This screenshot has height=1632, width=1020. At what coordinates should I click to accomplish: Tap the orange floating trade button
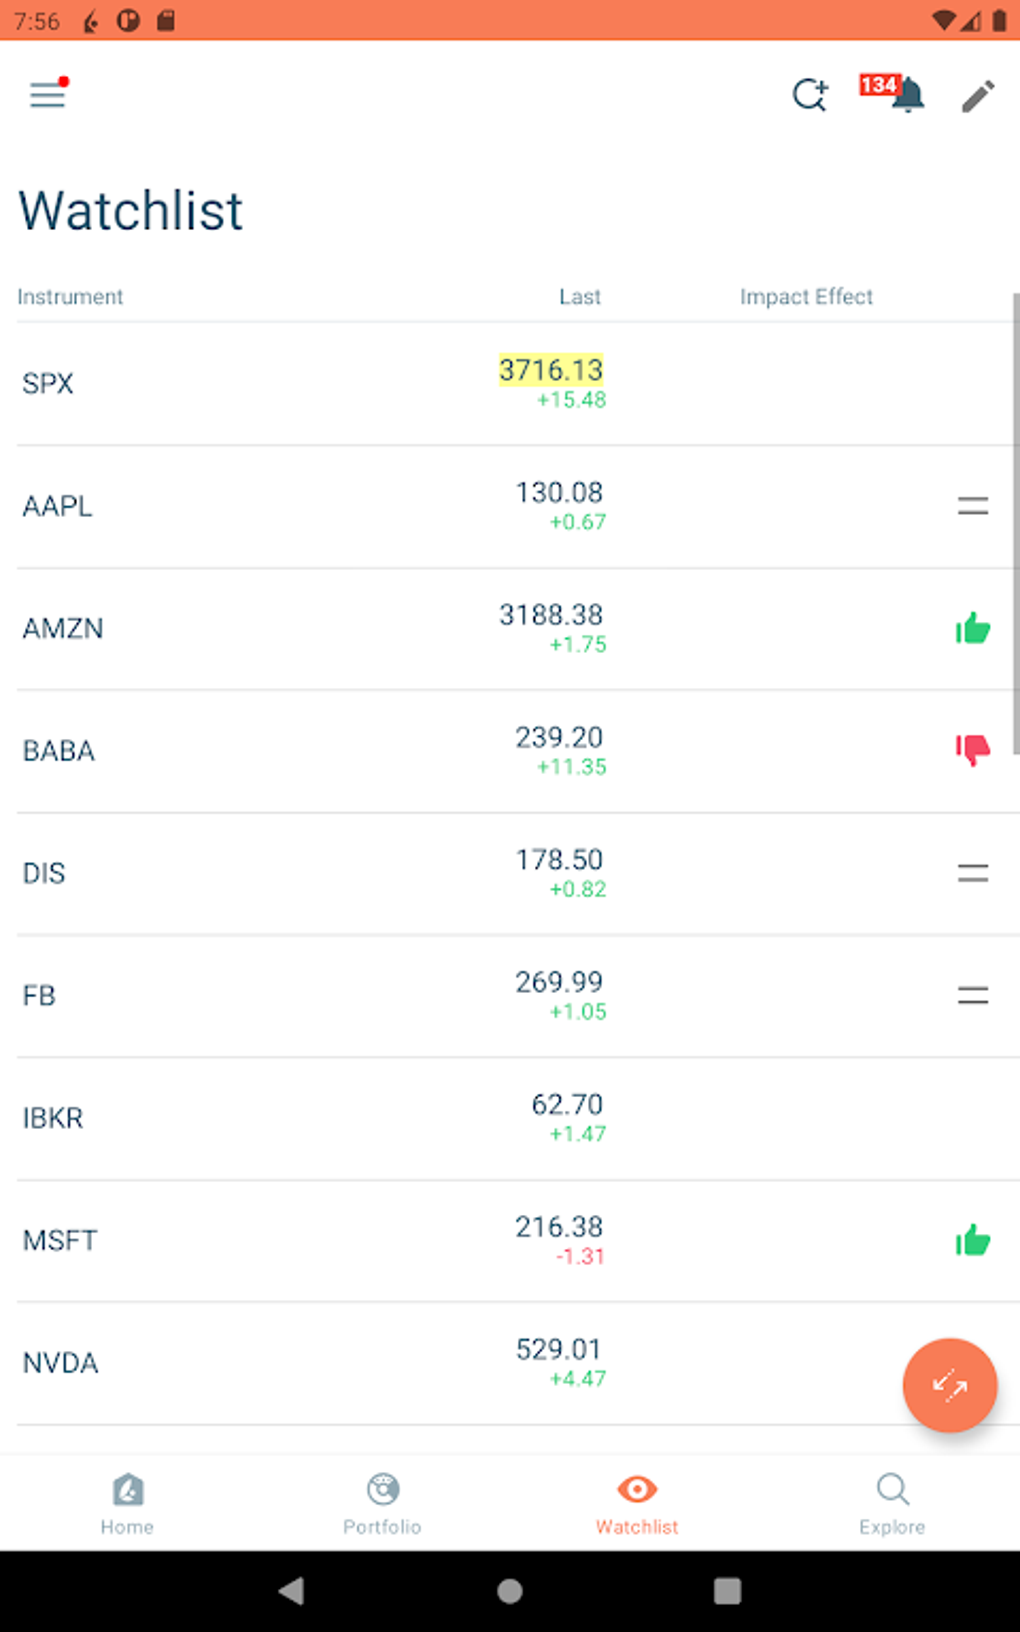949,1385
